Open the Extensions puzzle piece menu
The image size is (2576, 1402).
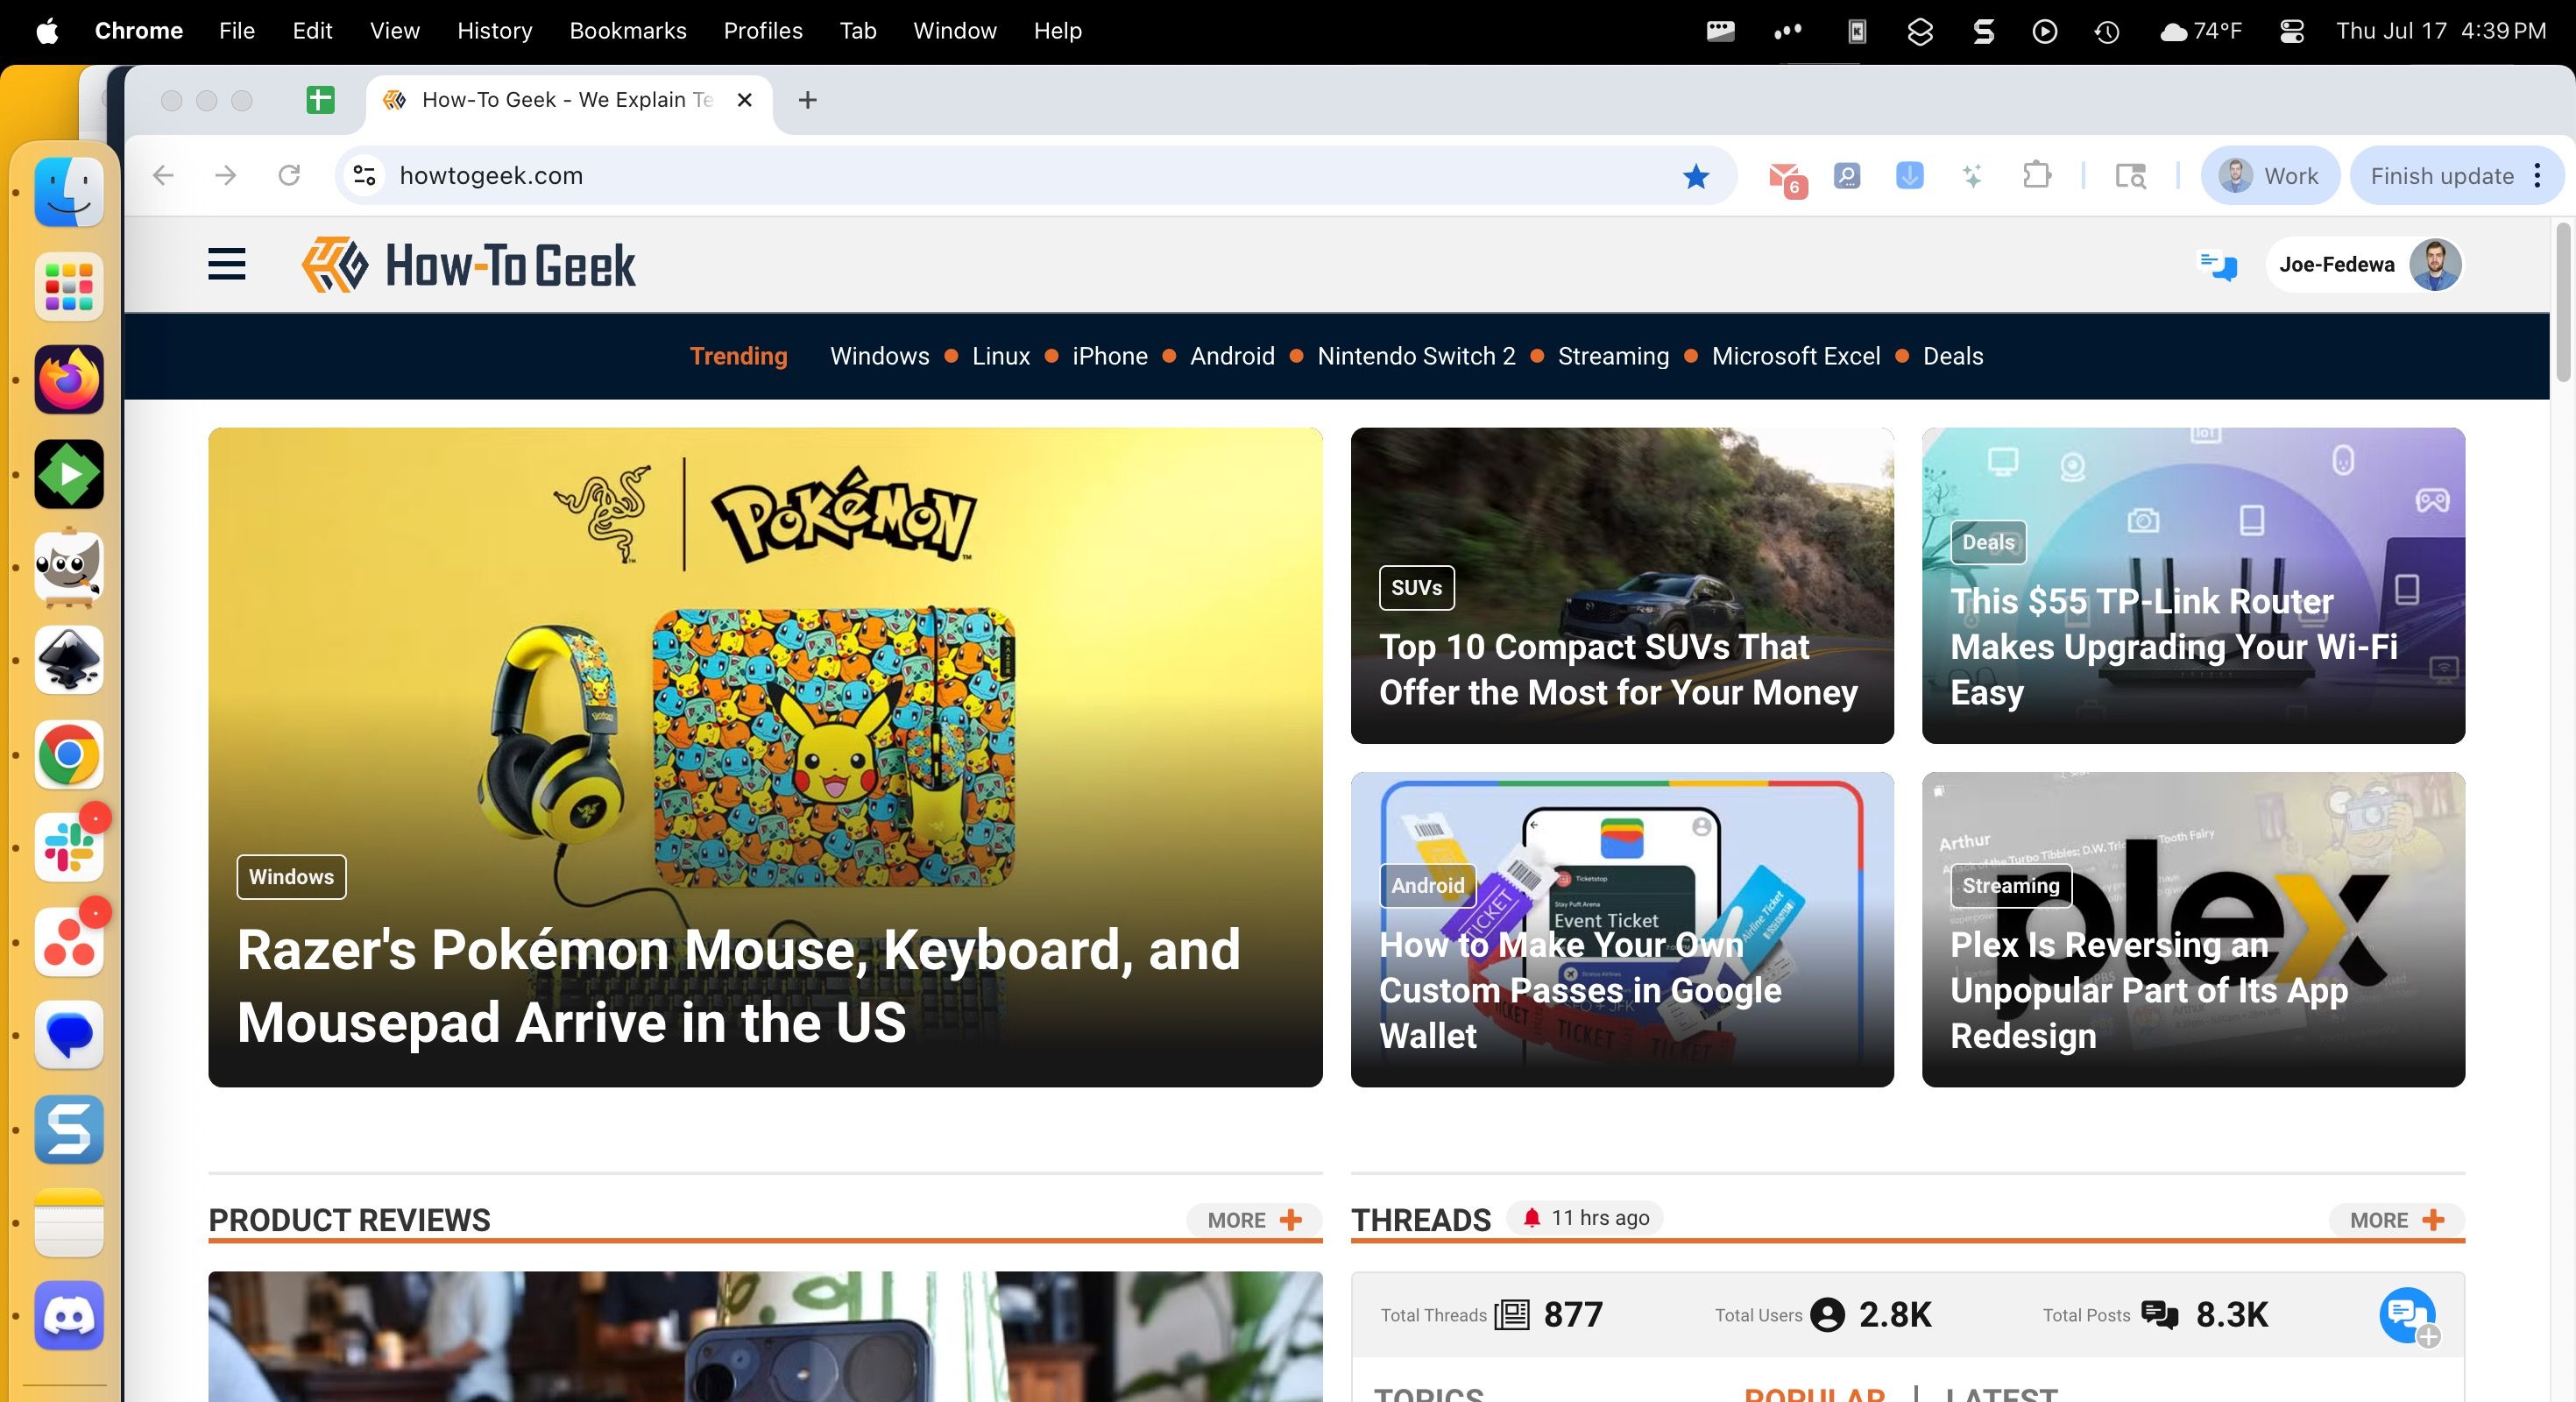pos(2036,176)
